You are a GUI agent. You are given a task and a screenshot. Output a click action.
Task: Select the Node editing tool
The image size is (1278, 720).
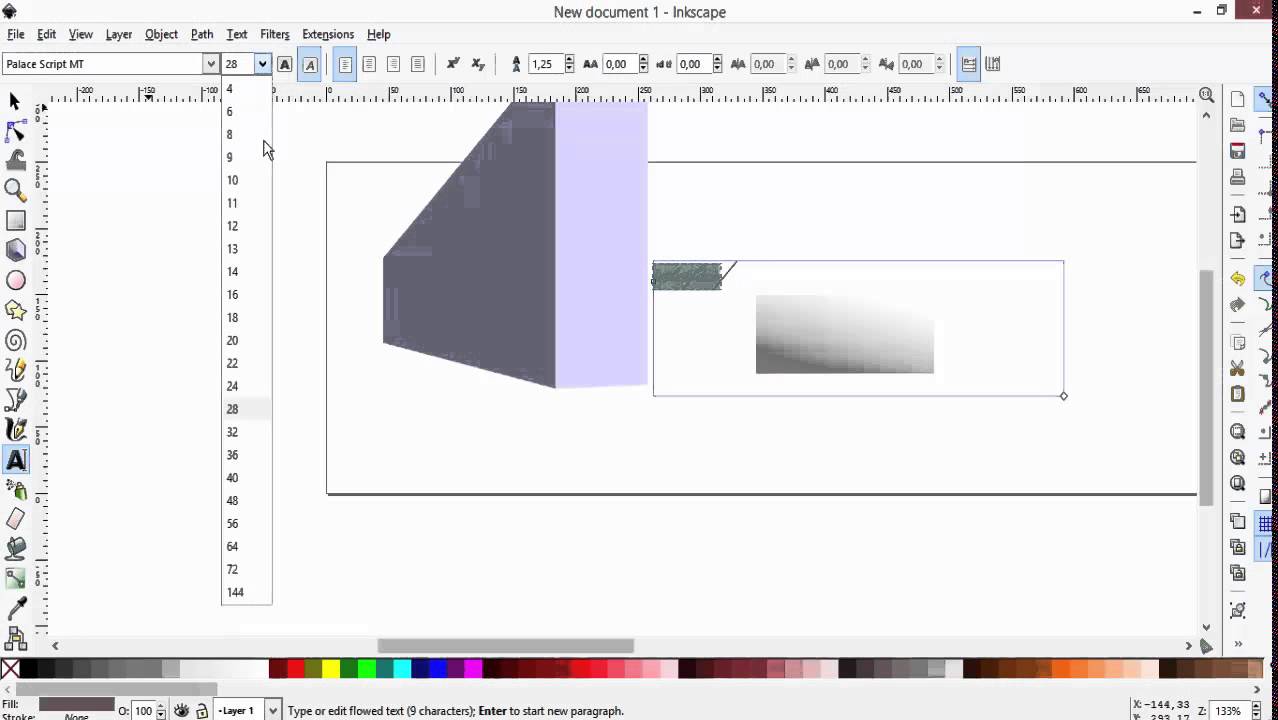15,131
